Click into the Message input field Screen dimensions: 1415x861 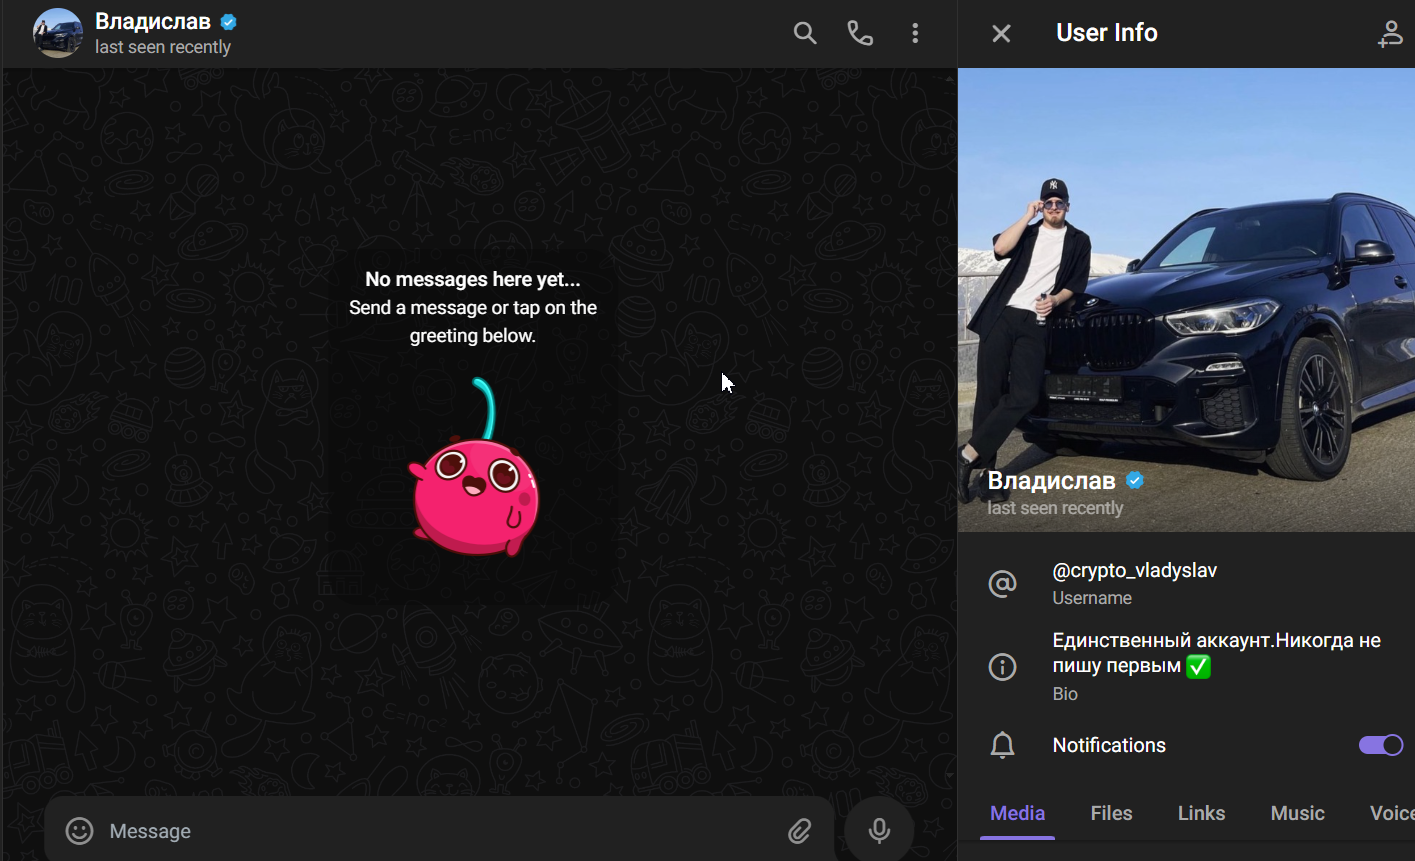440,831
